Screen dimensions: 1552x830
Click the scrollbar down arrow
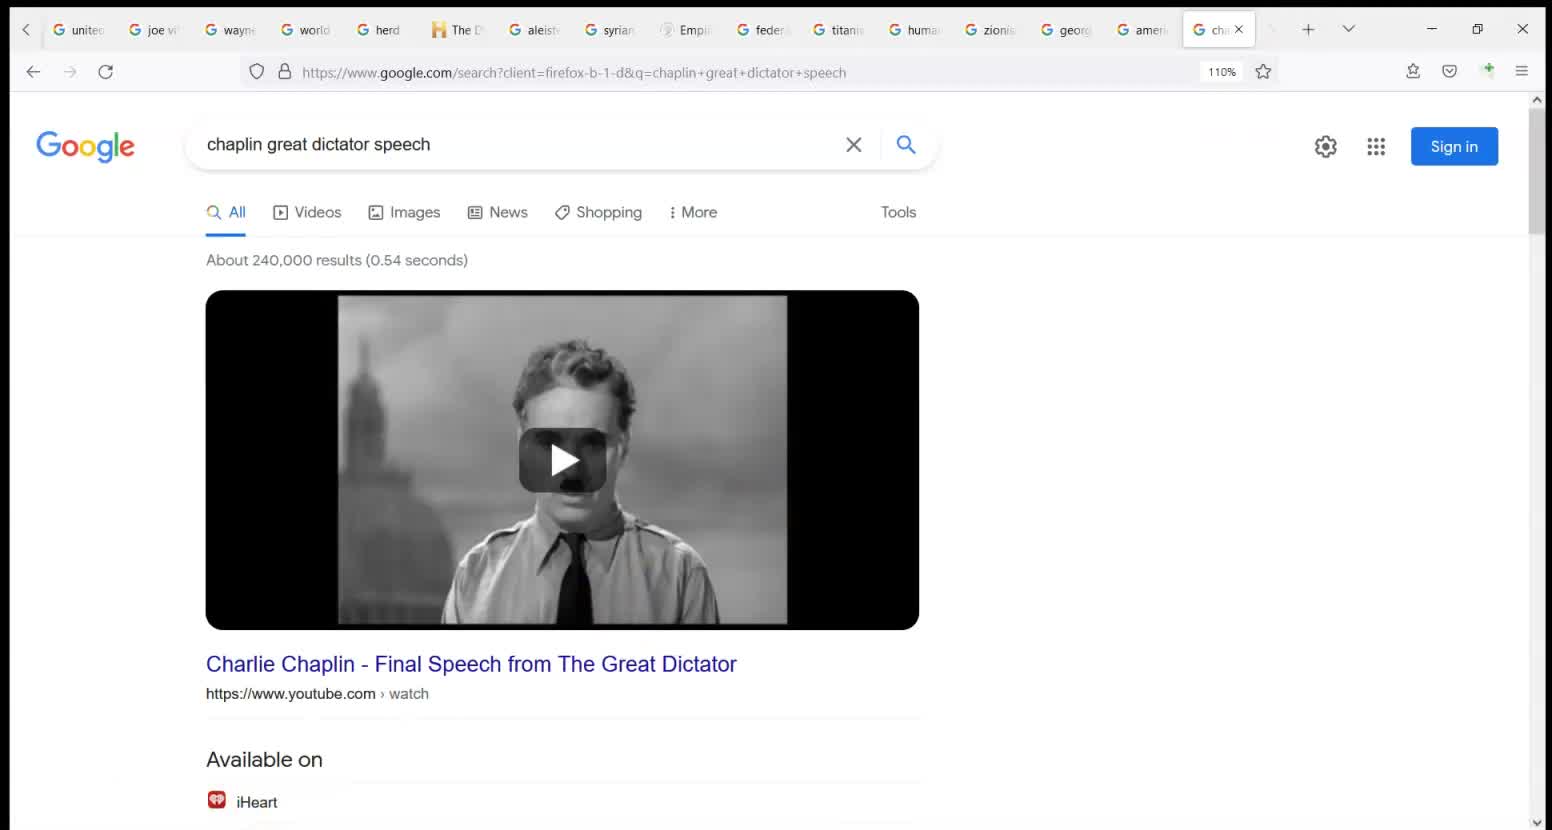tap(1537, 822)
